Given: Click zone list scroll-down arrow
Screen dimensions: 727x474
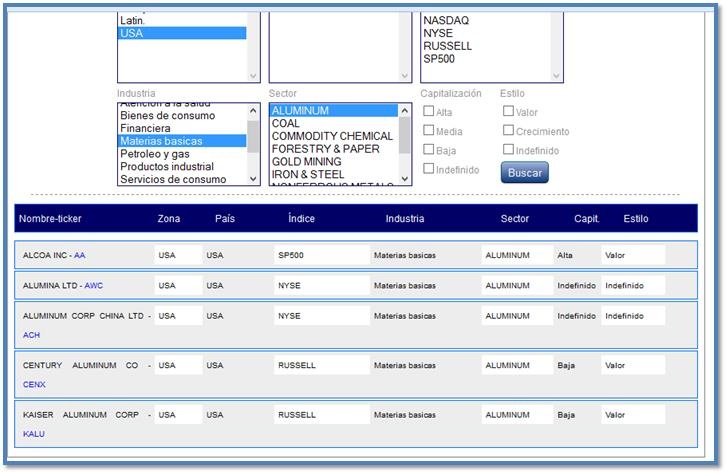Looking at the screenshot, I should pos(253,76).
